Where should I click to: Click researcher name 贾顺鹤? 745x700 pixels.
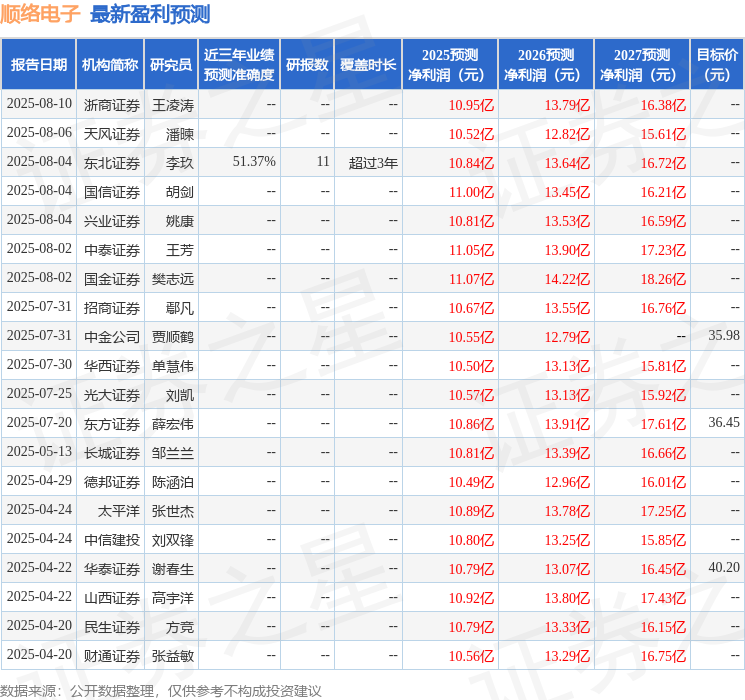pyautogui.click(x=172, y=337)
